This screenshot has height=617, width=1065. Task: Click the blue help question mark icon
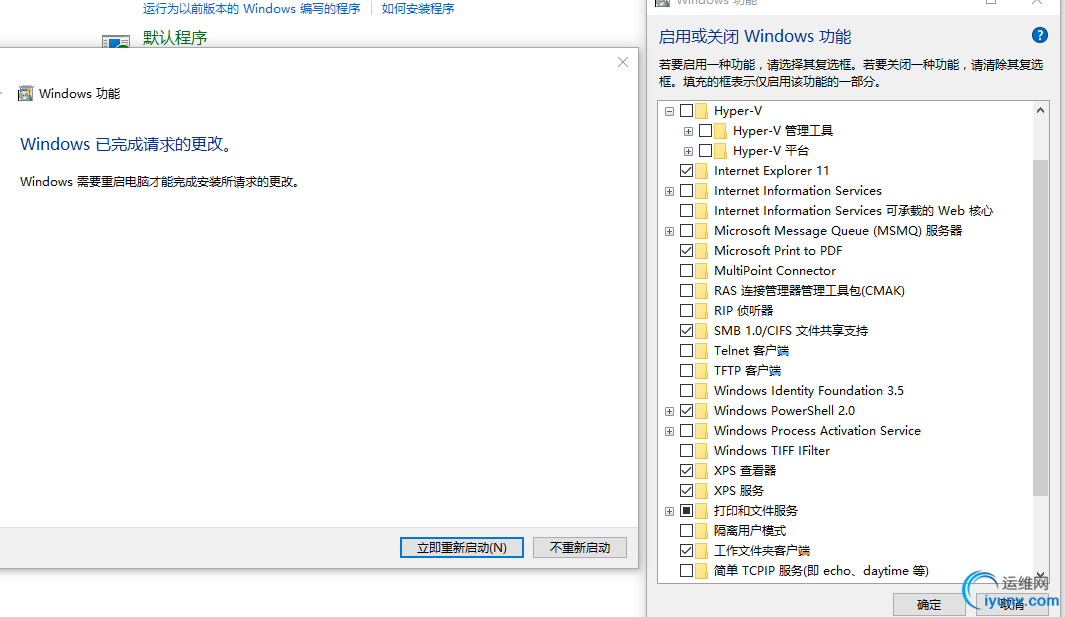tap(1039, 35)
